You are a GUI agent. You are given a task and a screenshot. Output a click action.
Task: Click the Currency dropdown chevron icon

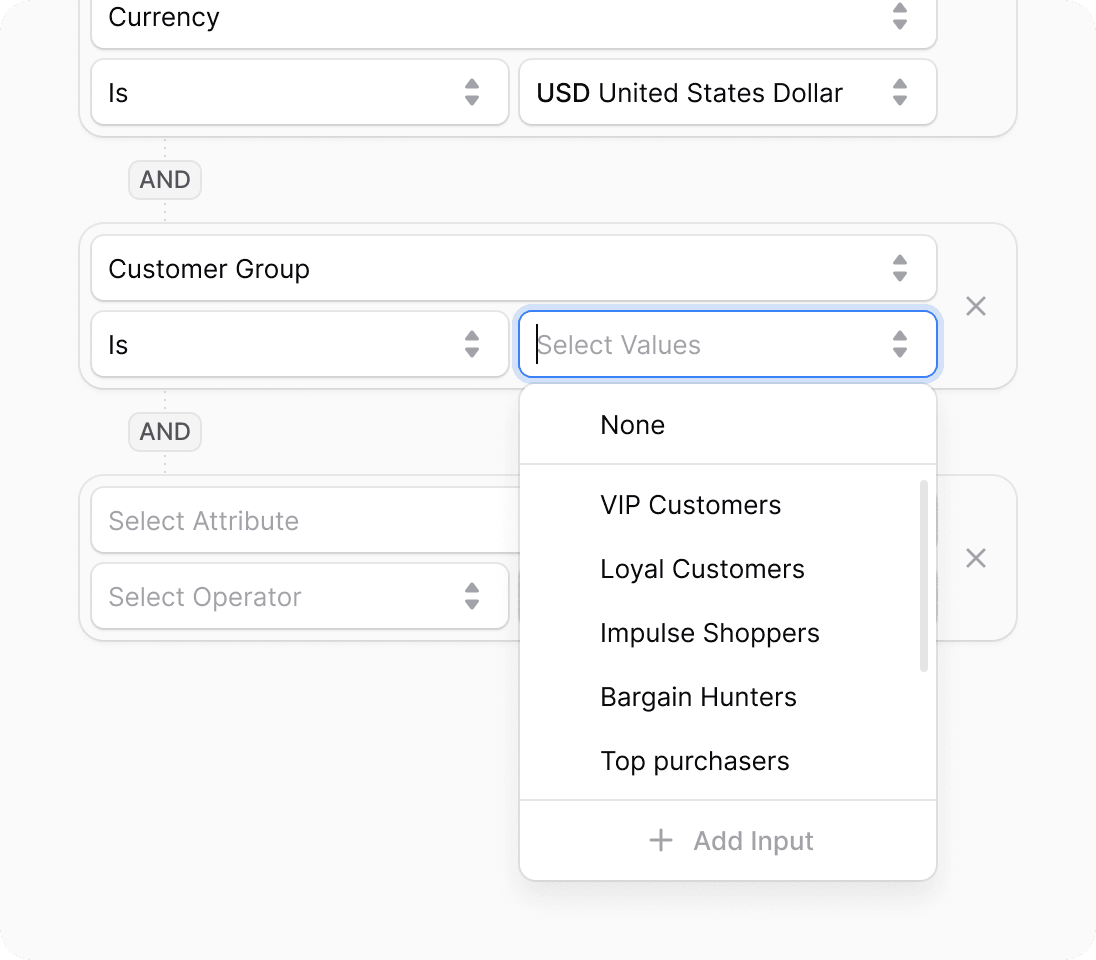click(898, 17)
